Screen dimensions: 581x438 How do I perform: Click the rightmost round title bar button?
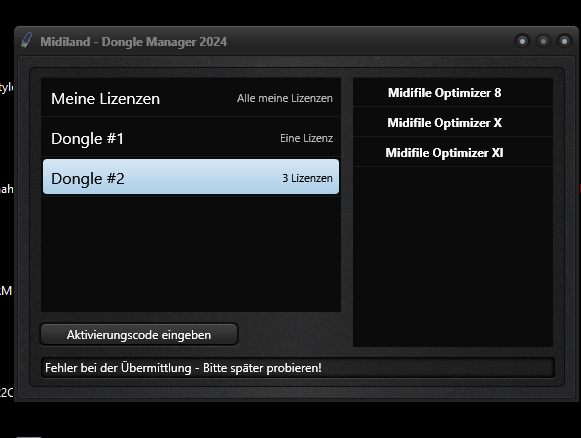click(564, 41)
